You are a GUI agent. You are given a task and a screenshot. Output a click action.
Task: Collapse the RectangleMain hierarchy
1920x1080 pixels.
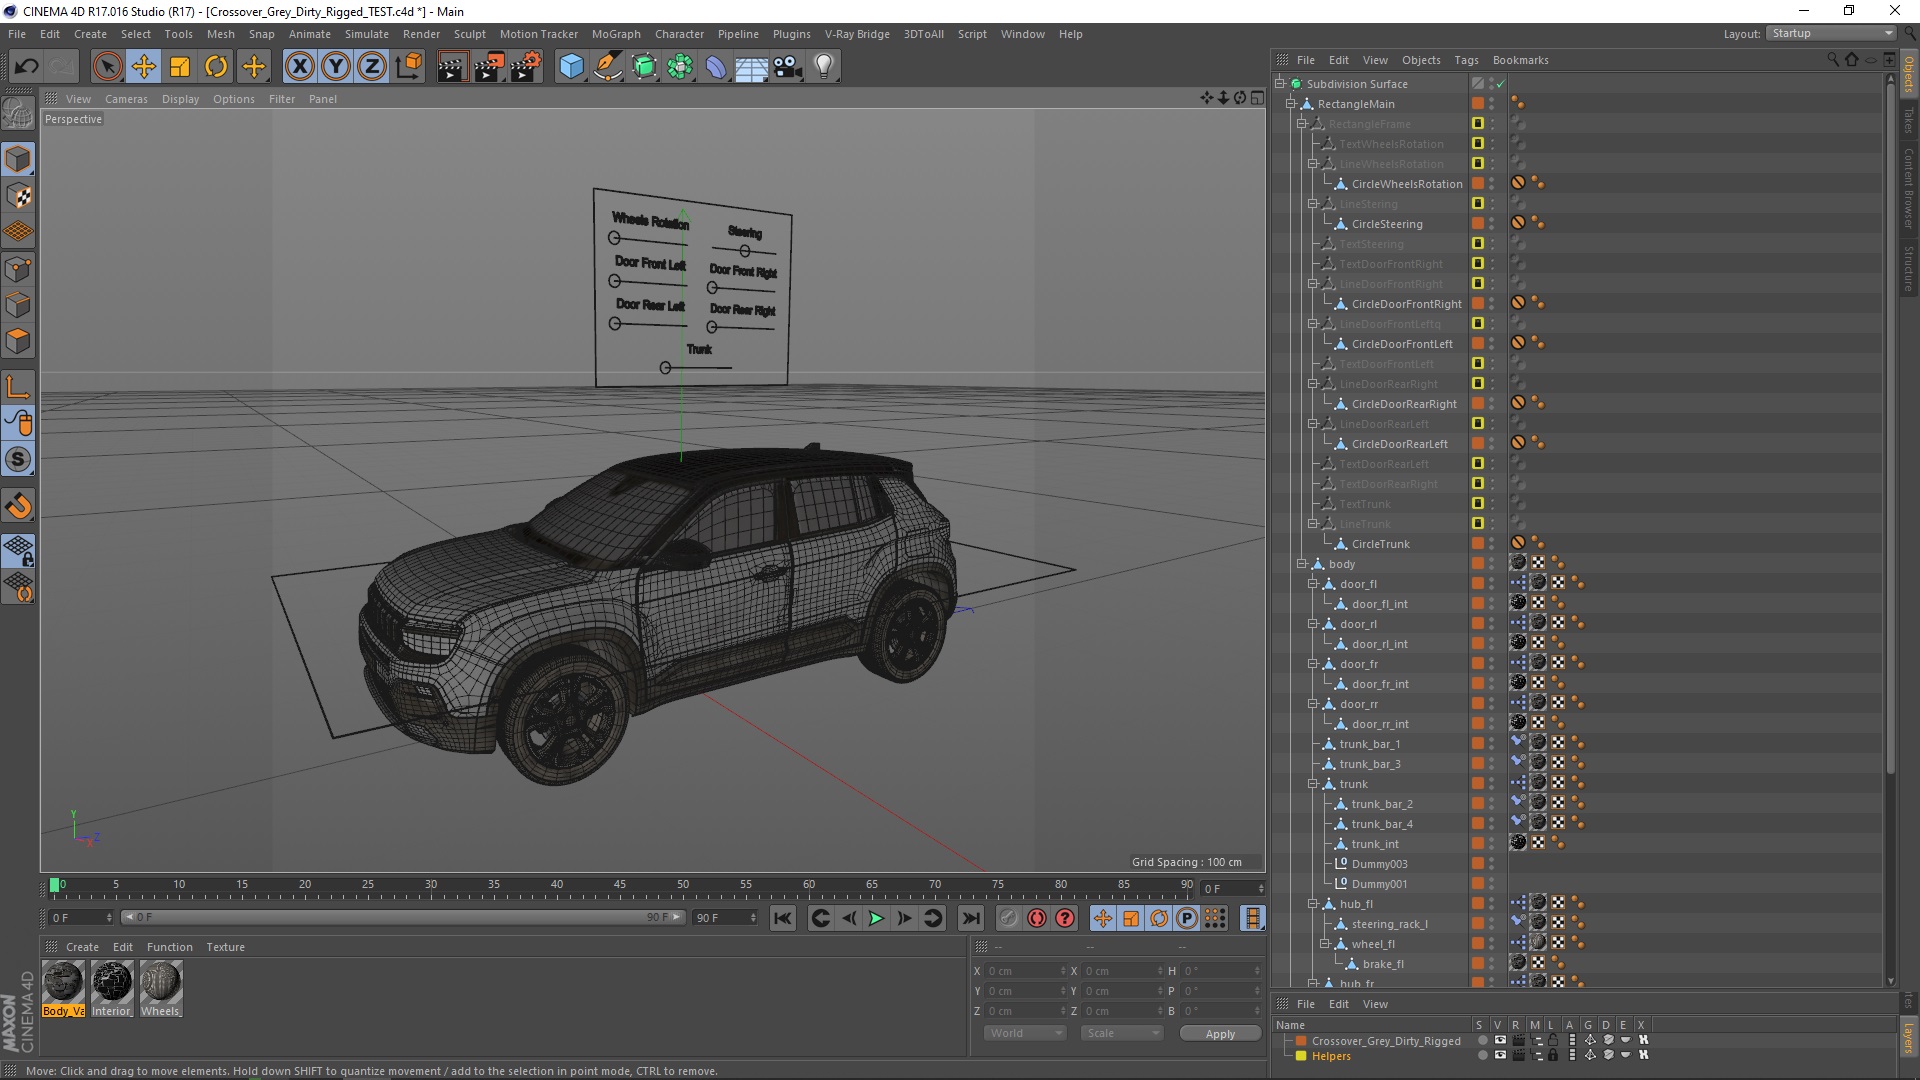[x=1291, y=104]
